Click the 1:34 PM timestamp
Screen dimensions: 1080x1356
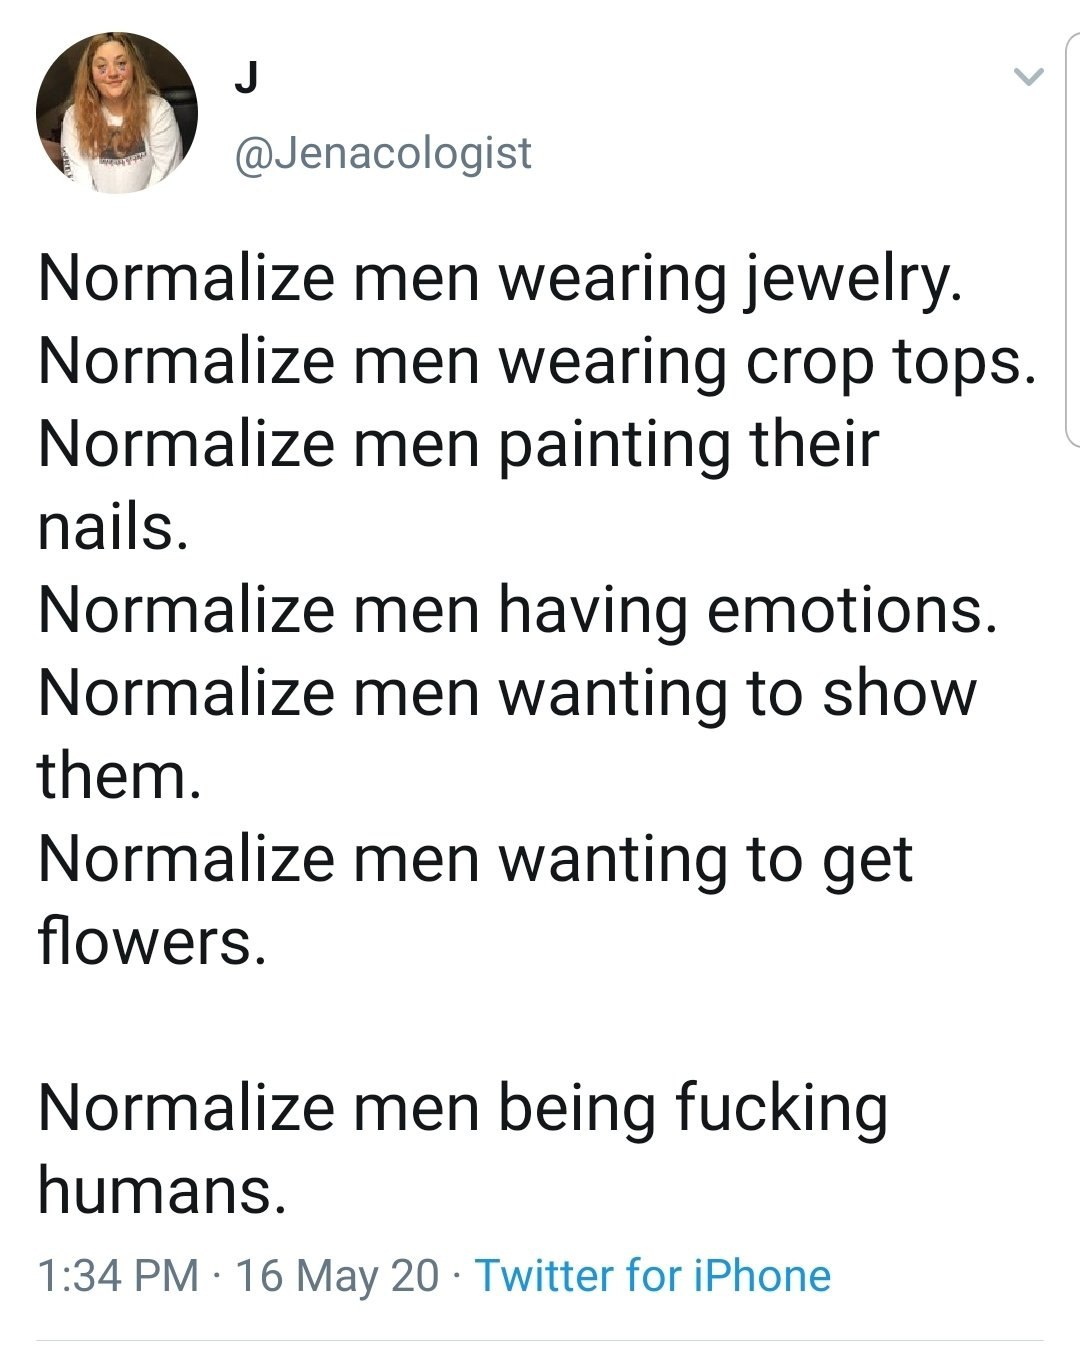click(118, 1275)
